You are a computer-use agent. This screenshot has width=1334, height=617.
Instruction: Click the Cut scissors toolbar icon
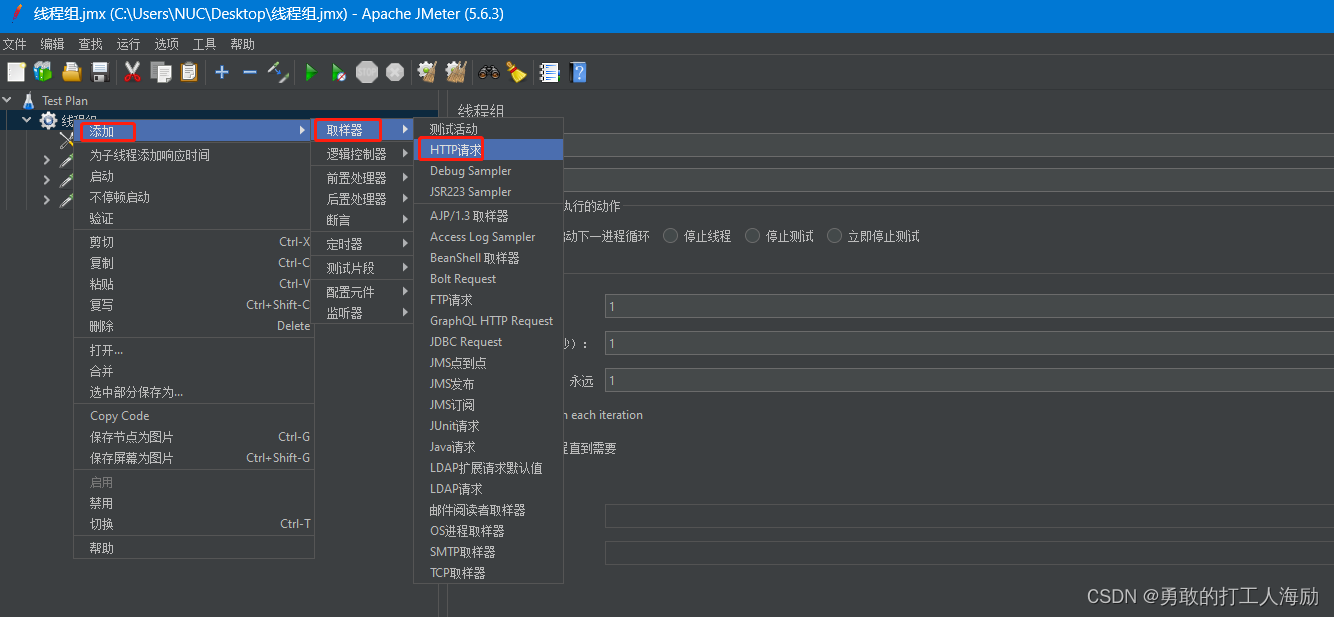point(132,72)
